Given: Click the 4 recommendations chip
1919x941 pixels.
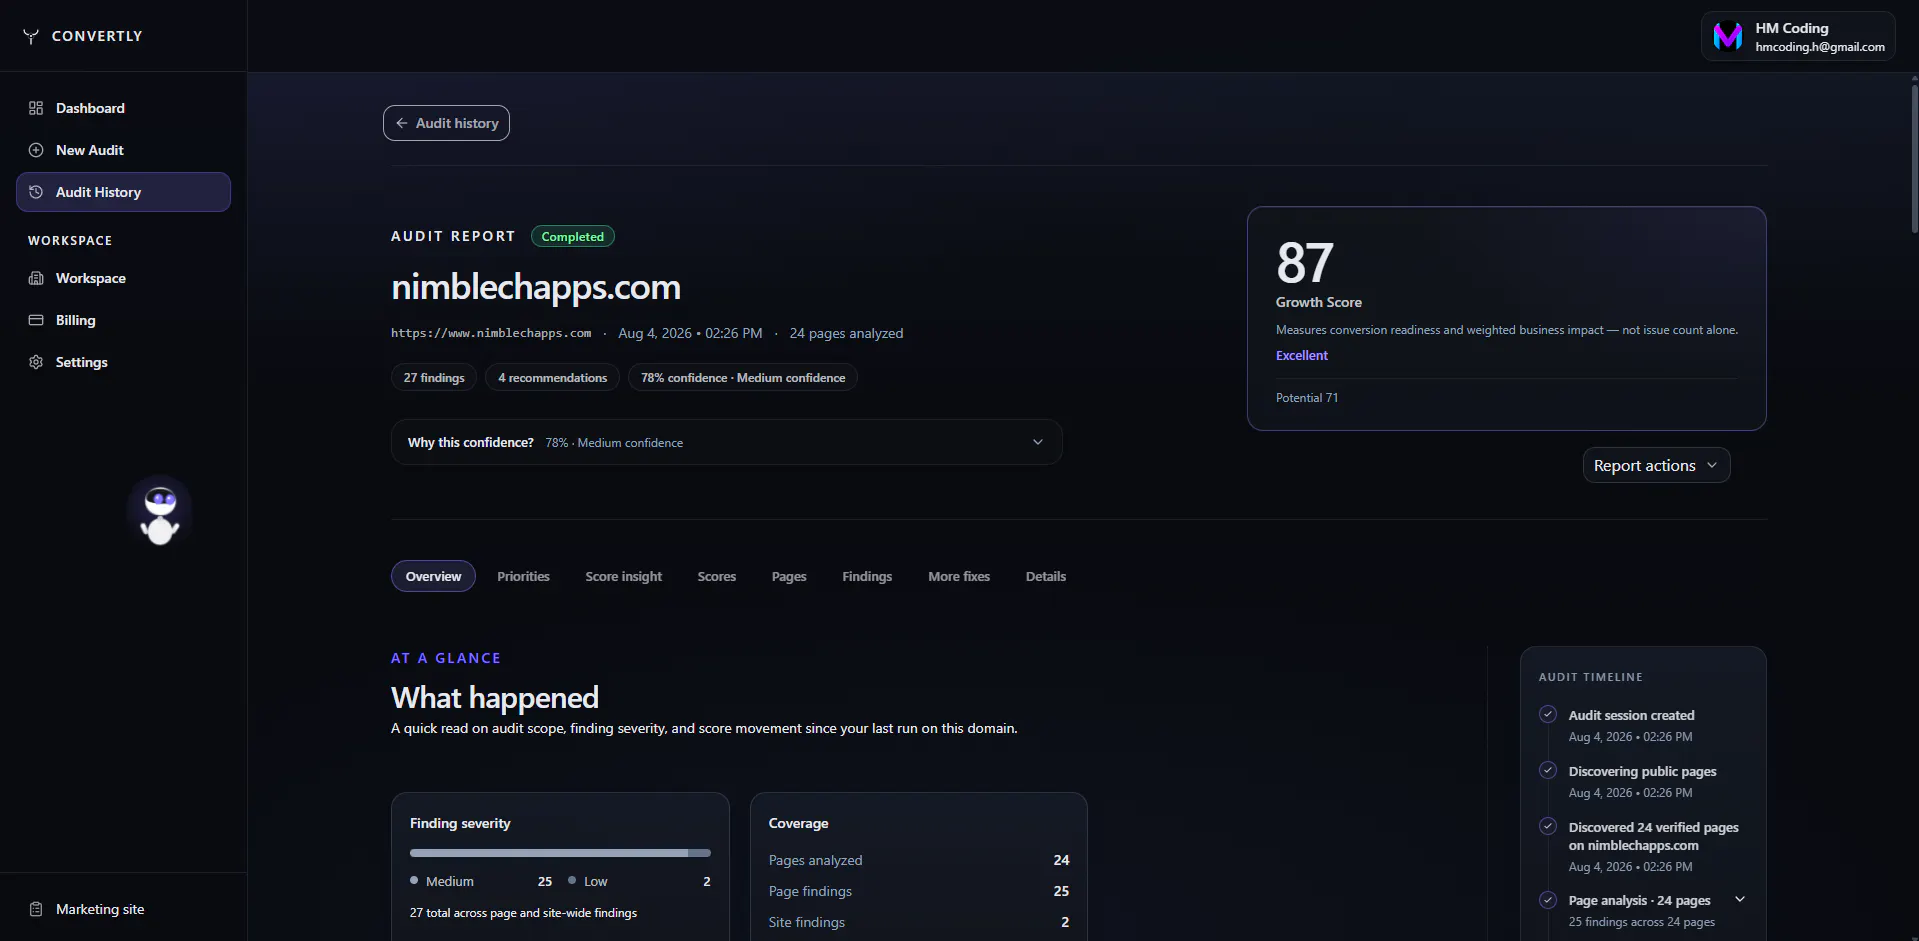Looking at the screenshot, I should coord(552,377).
